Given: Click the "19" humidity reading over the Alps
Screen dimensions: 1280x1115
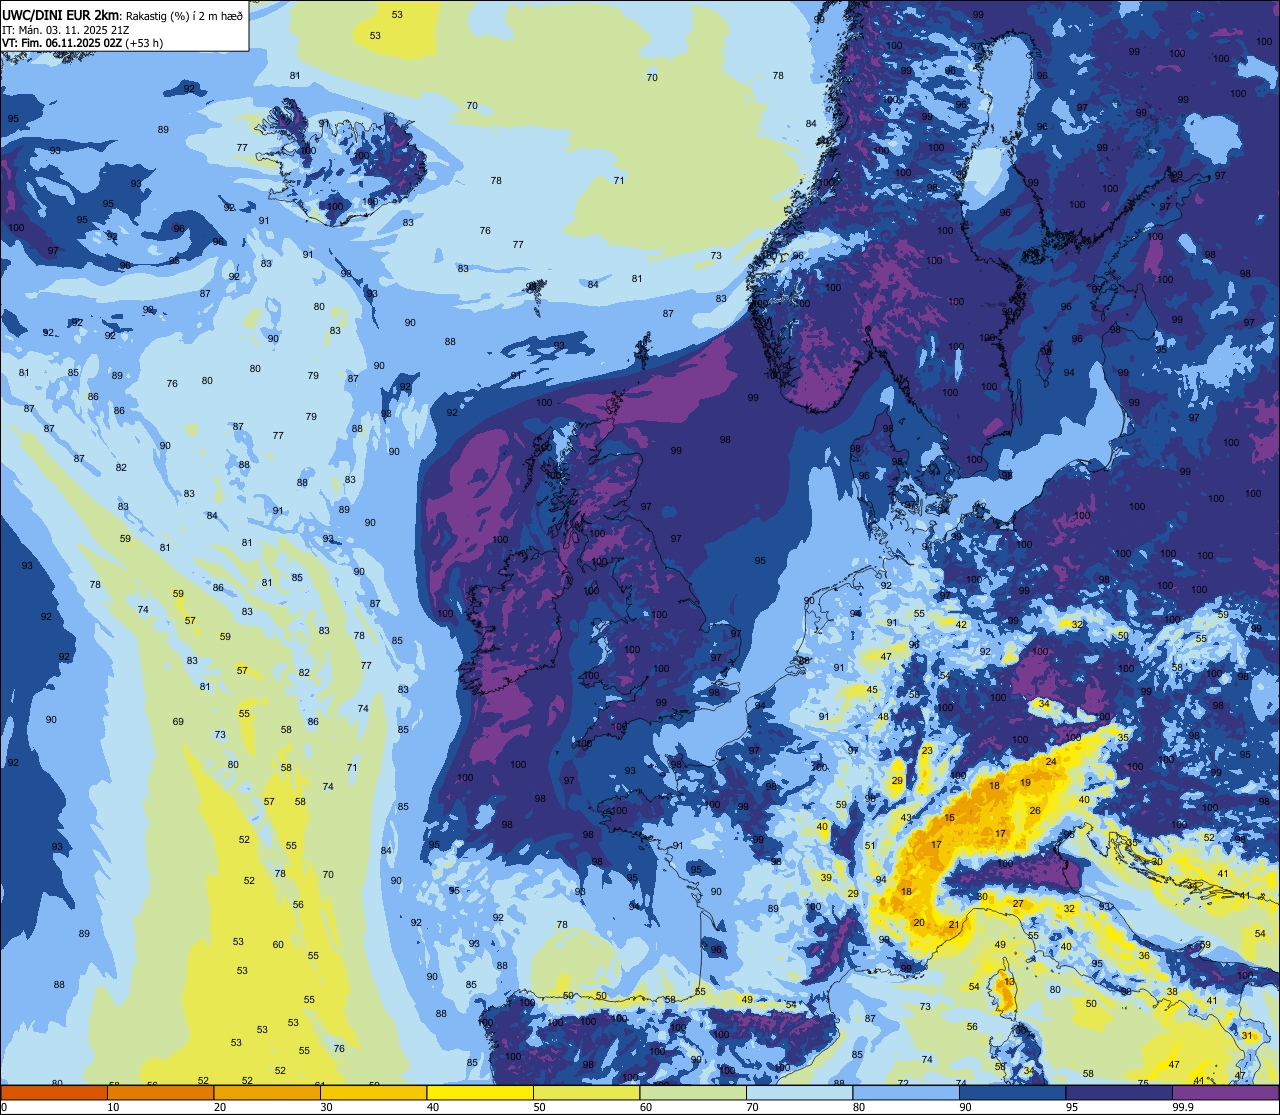Looking at the screenshot, I should point(1025,783).
